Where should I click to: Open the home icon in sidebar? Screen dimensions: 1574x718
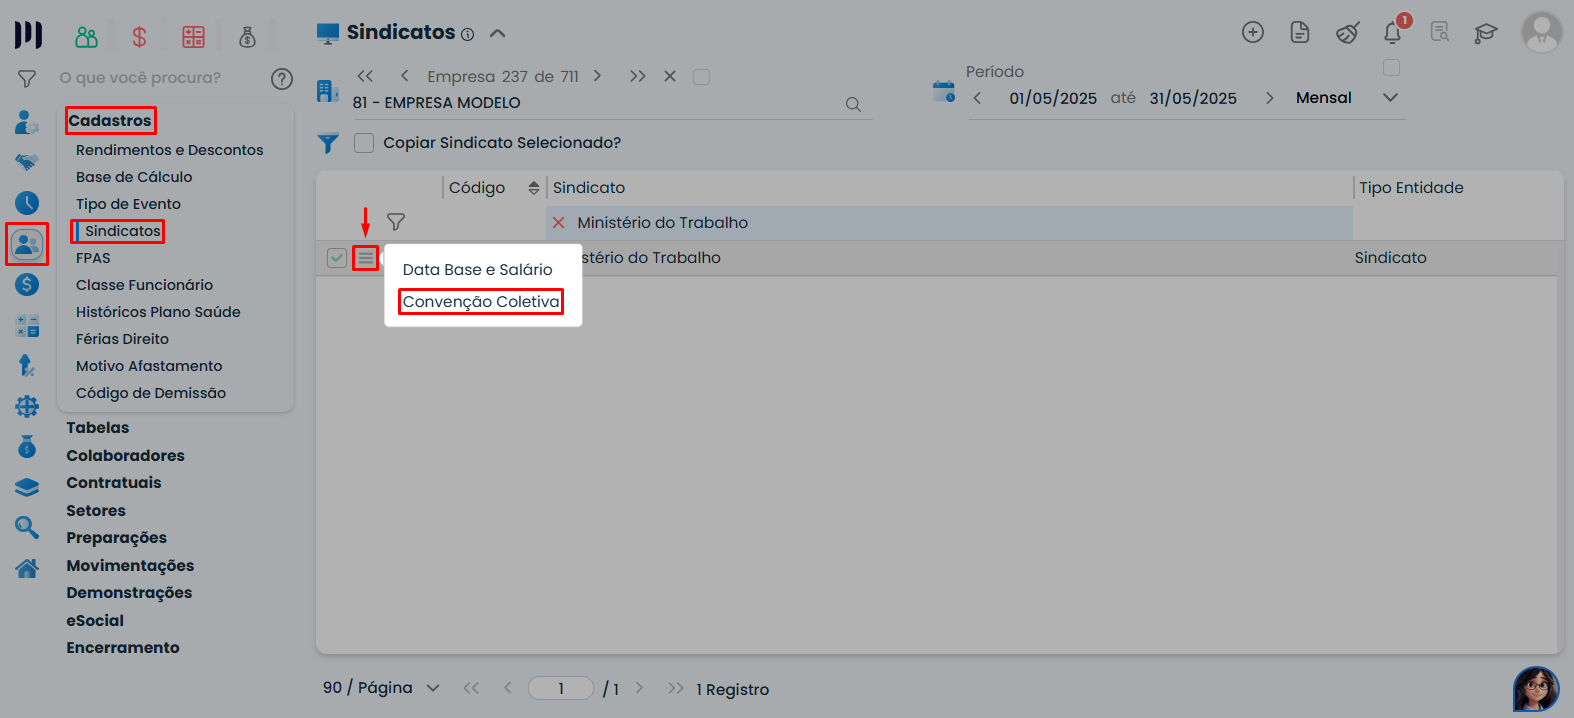(27, 568)
